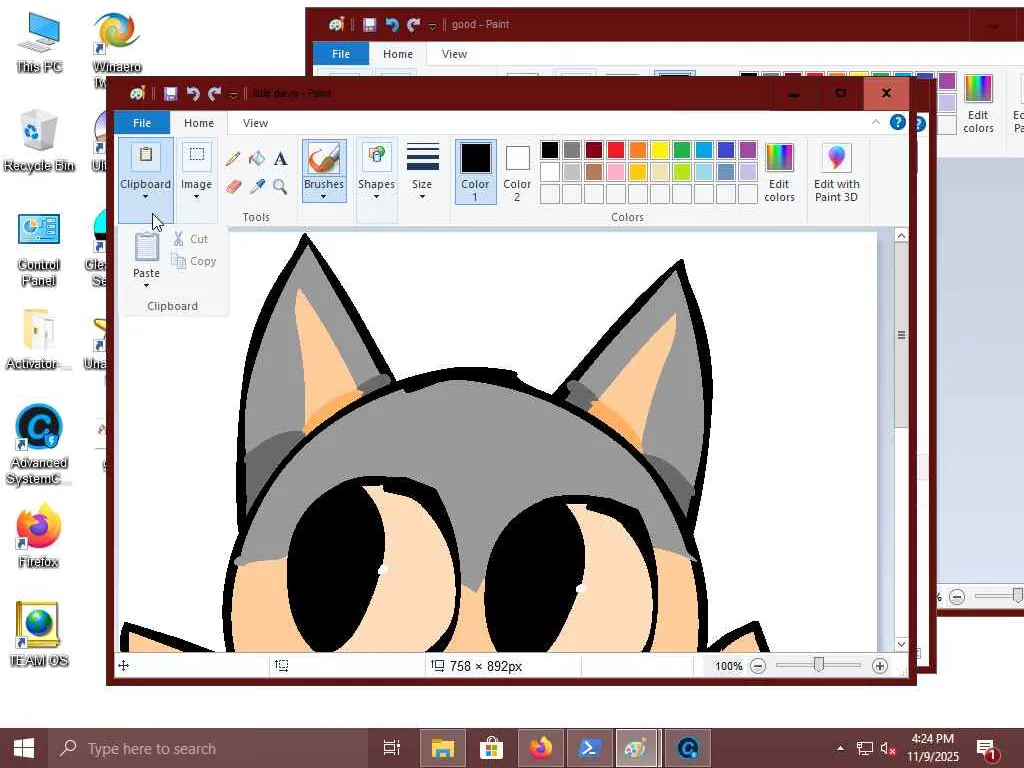This screenshot has width=1024, height=768.
Task: Click the zoom in plus button
Action: tap(880, 666)
